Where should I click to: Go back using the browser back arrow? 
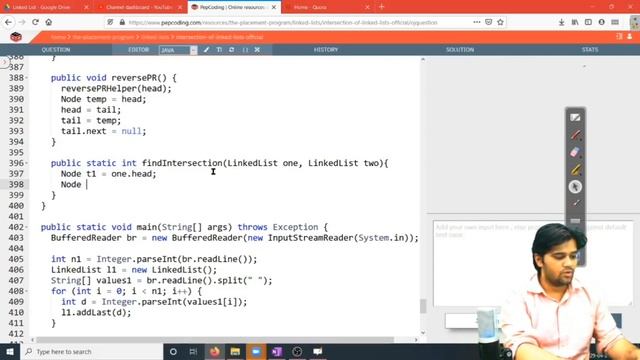[x=9, y=22]
